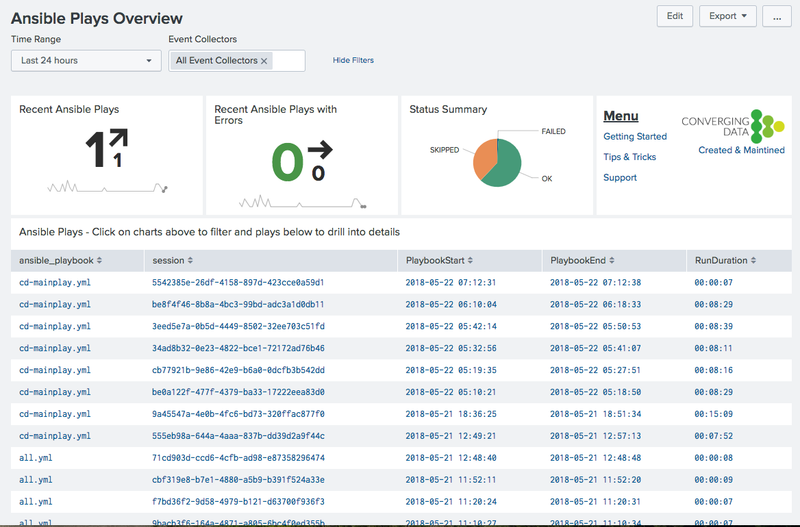Click the Edit button
This screenshot has height=527, width=800.
[x=674, y=16]
